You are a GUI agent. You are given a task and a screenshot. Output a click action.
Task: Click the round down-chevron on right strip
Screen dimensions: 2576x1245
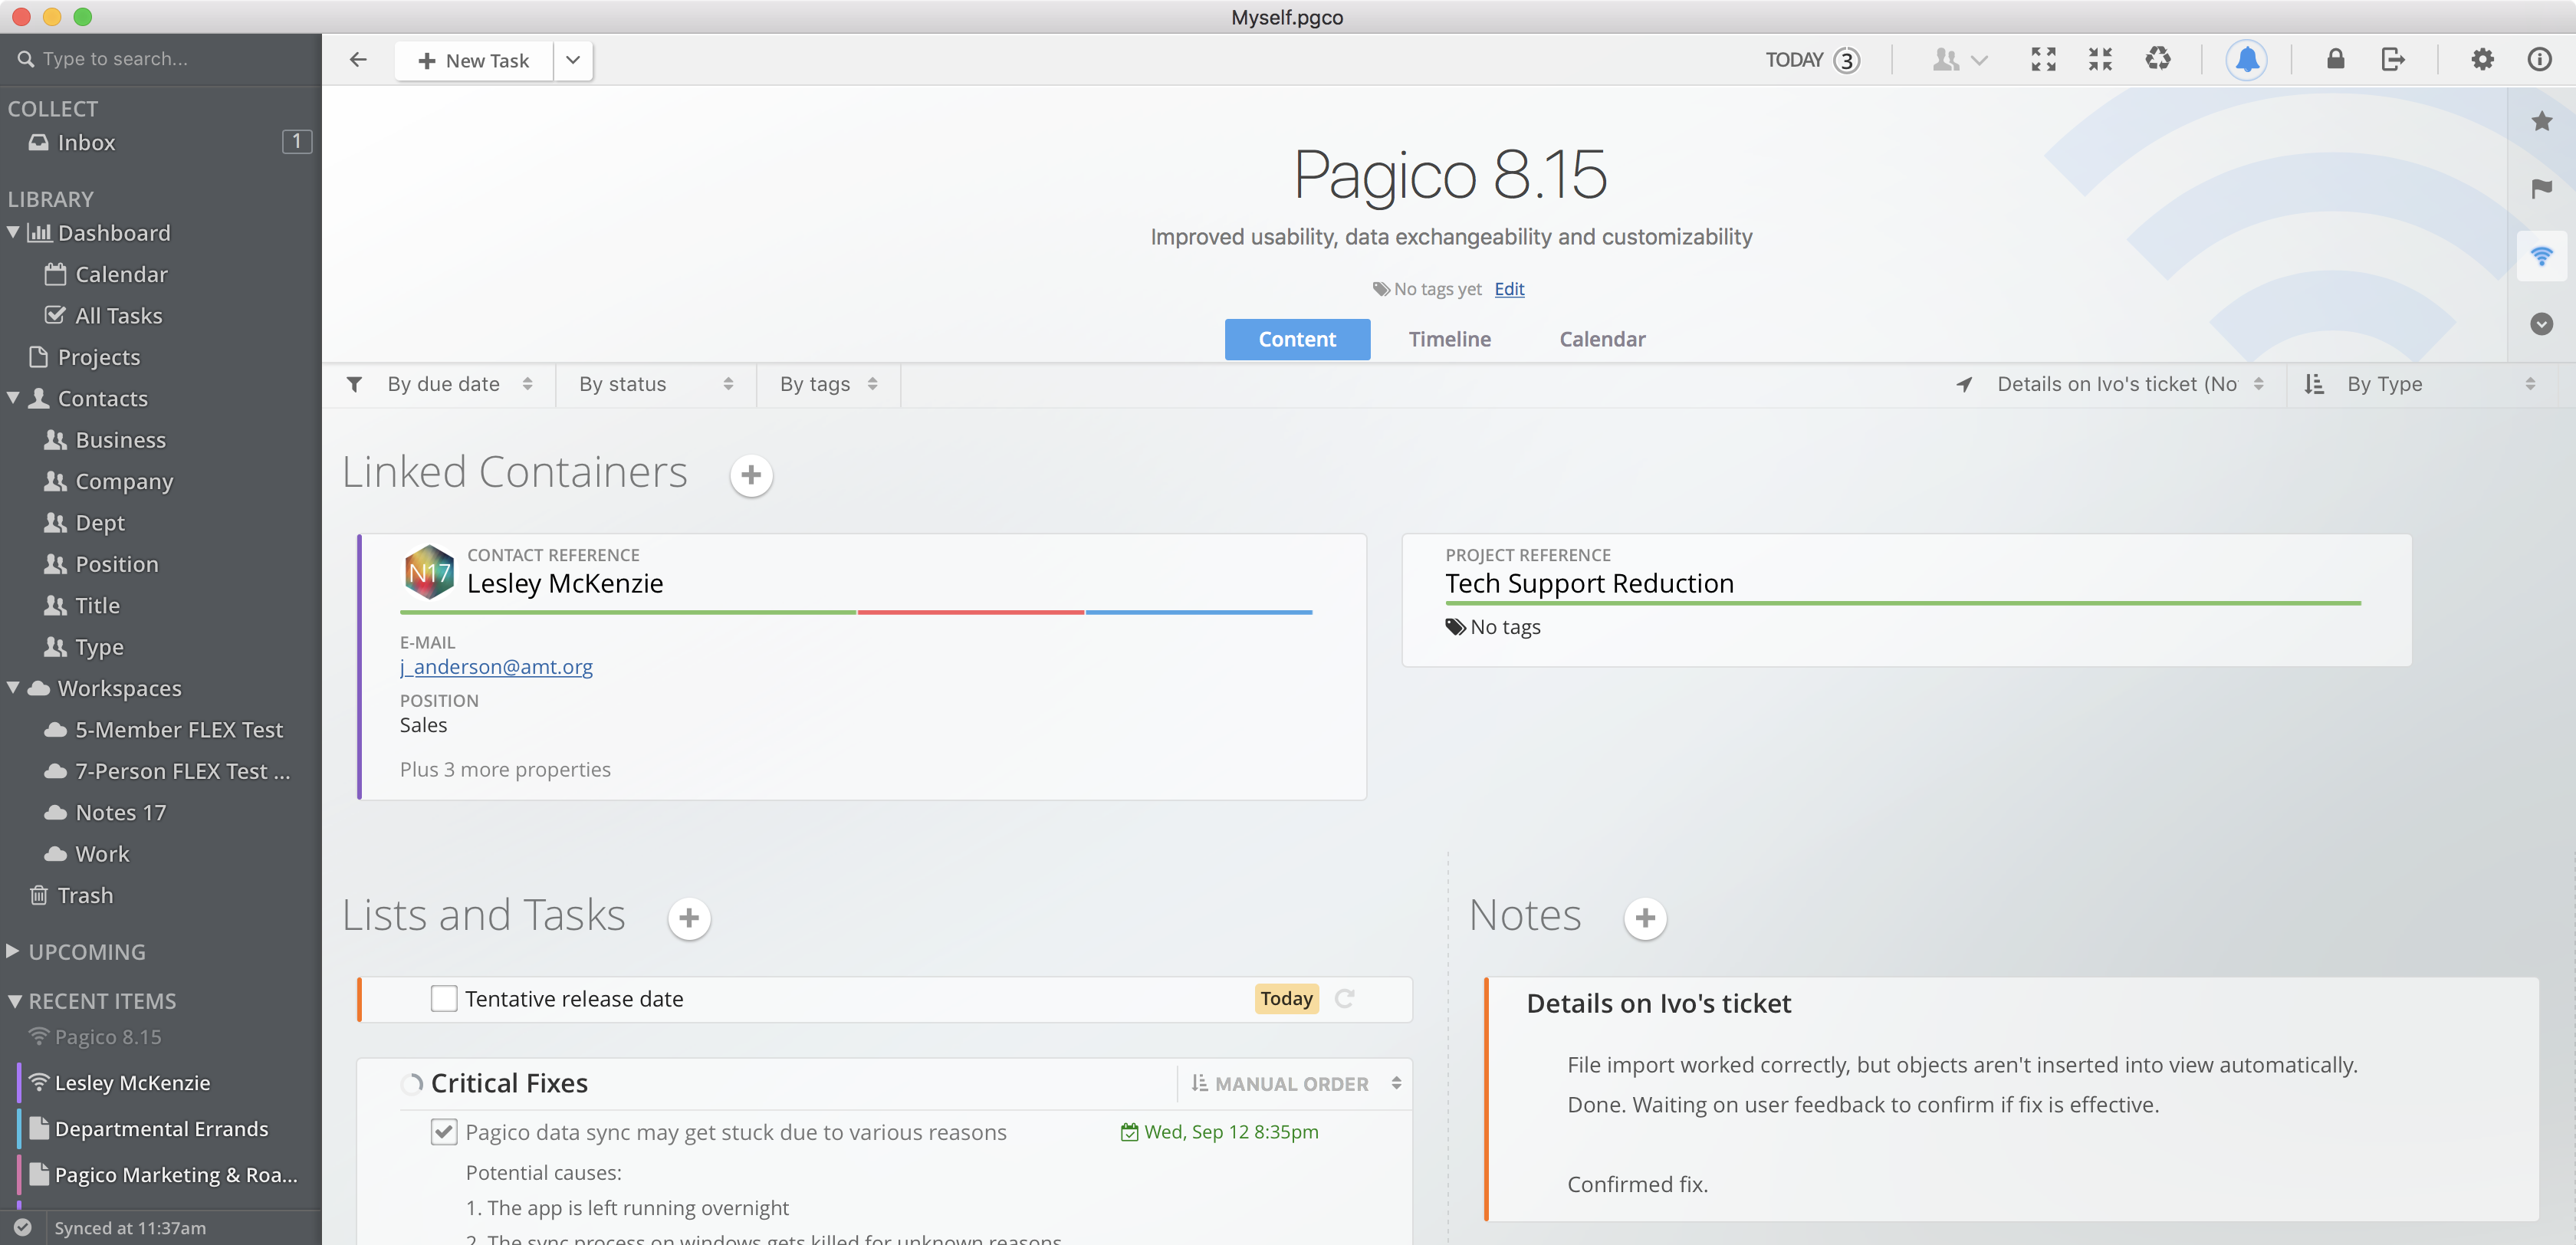pyautogui.click(x=2541, y=324)
